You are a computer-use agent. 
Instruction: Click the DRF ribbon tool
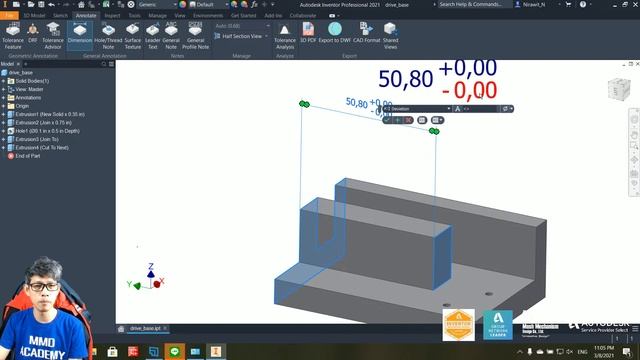coord(33,33)
